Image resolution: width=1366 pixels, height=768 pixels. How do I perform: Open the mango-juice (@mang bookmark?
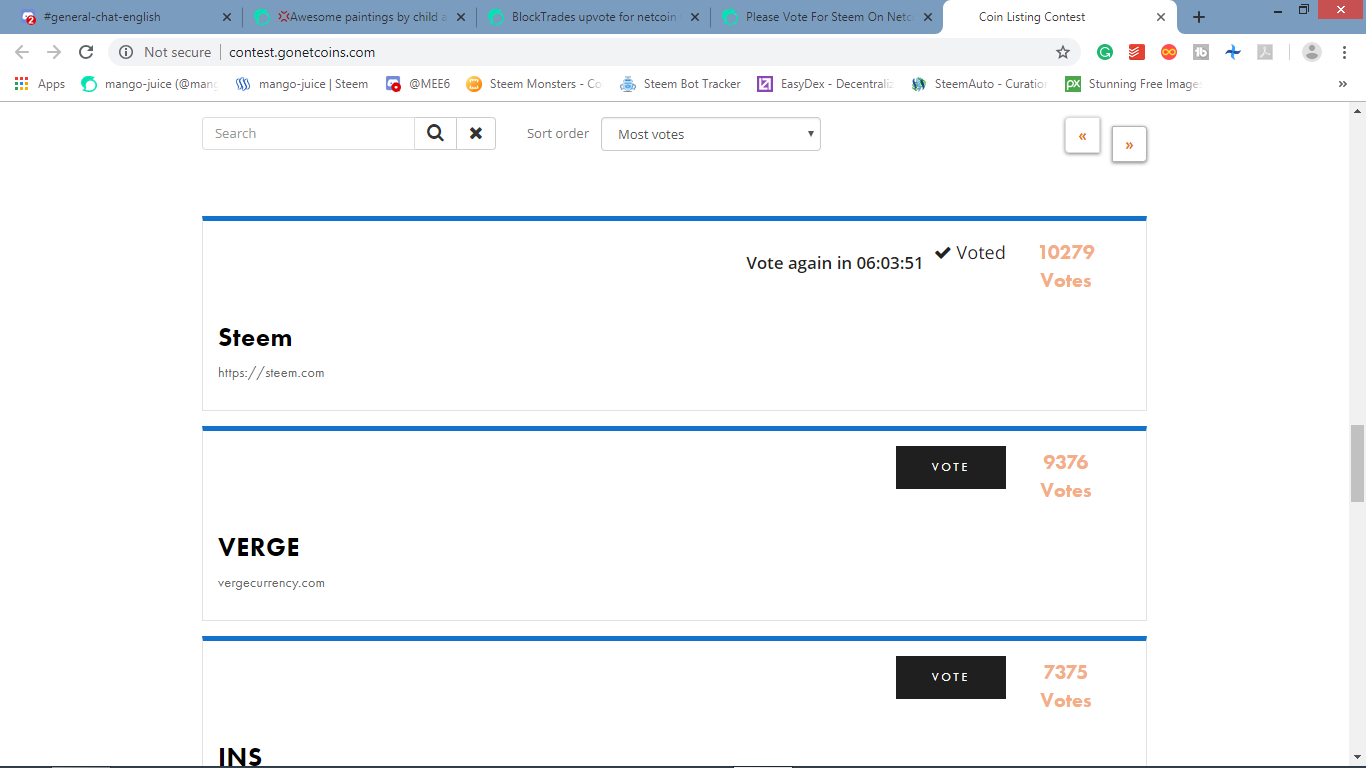click(x=150, y=84)
